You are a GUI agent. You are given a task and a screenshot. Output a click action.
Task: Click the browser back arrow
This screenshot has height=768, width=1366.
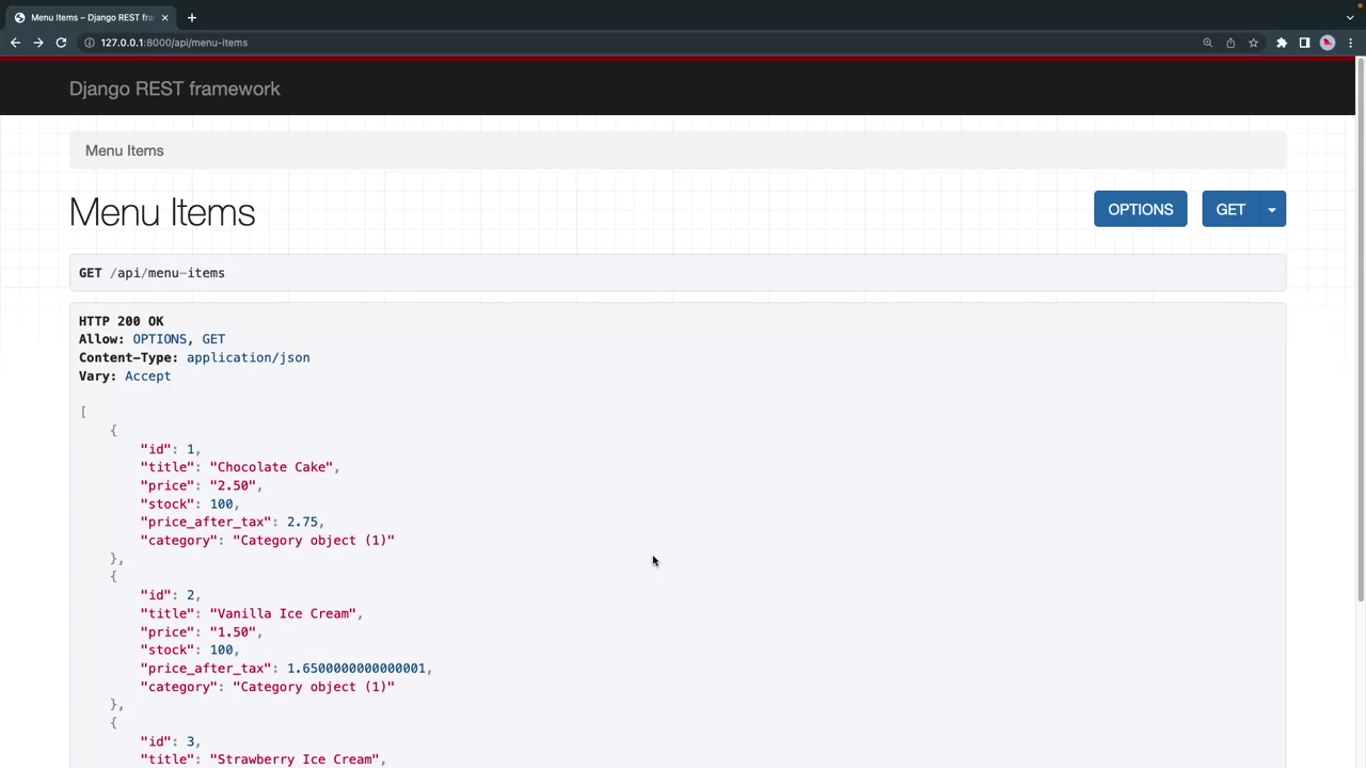click(15, 43)
